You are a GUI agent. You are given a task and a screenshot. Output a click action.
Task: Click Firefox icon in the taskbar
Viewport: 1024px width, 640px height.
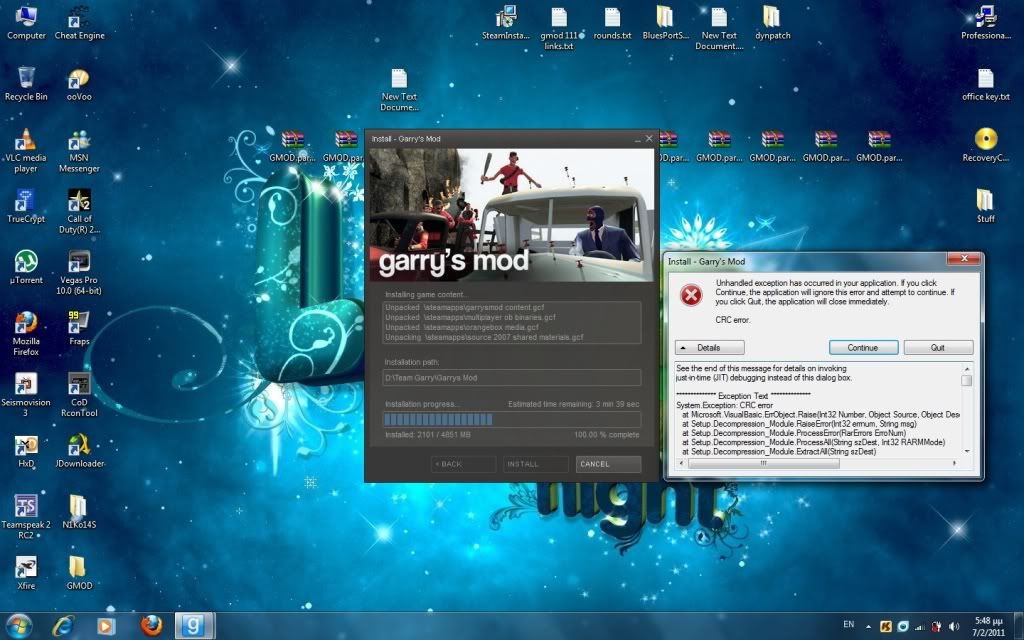[x=152, y=625]
